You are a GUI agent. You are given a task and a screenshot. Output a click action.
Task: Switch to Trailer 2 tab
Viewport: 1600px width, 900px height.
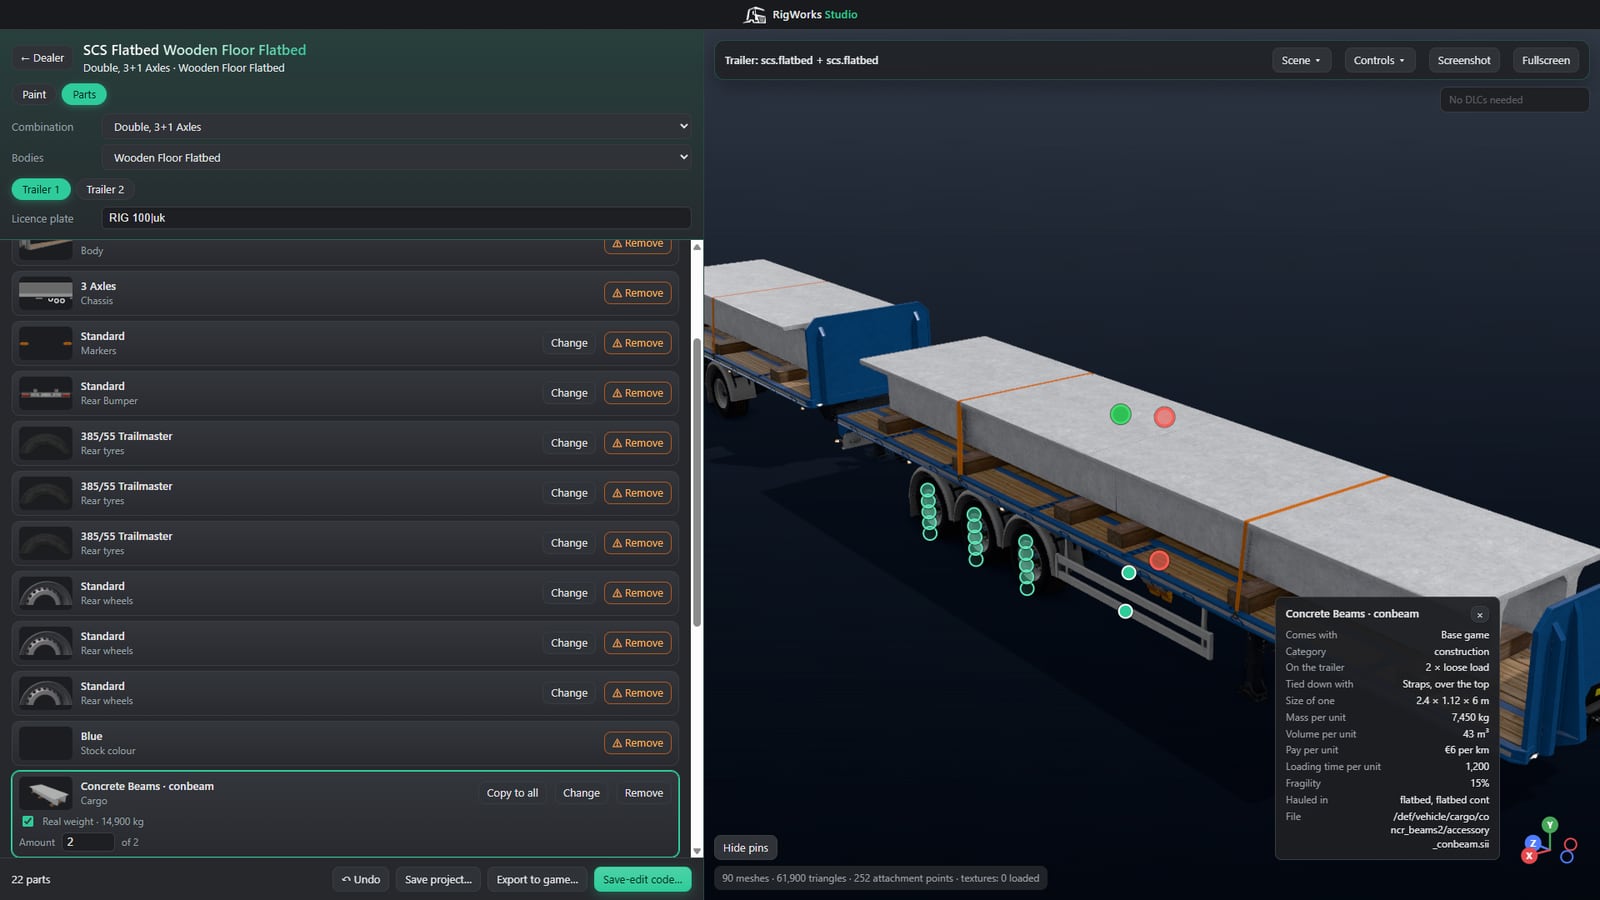pyautogui.click(x=105, y=189)
